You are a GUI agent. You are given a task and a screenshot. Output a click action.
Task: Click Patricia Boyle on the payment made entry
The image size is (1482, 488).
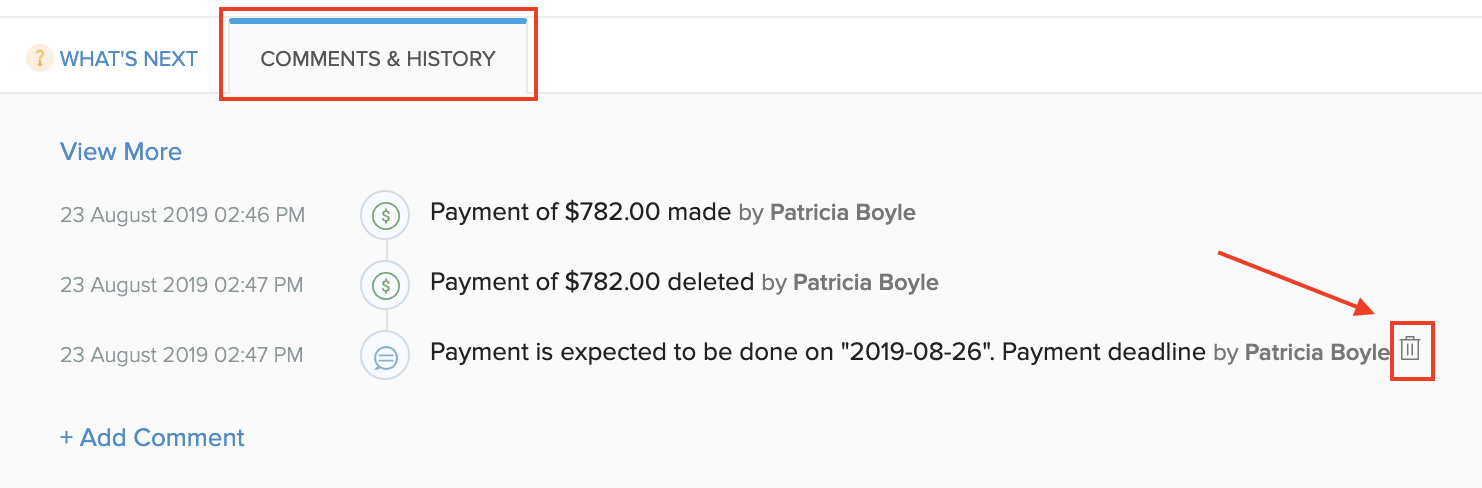pos(842,212)
